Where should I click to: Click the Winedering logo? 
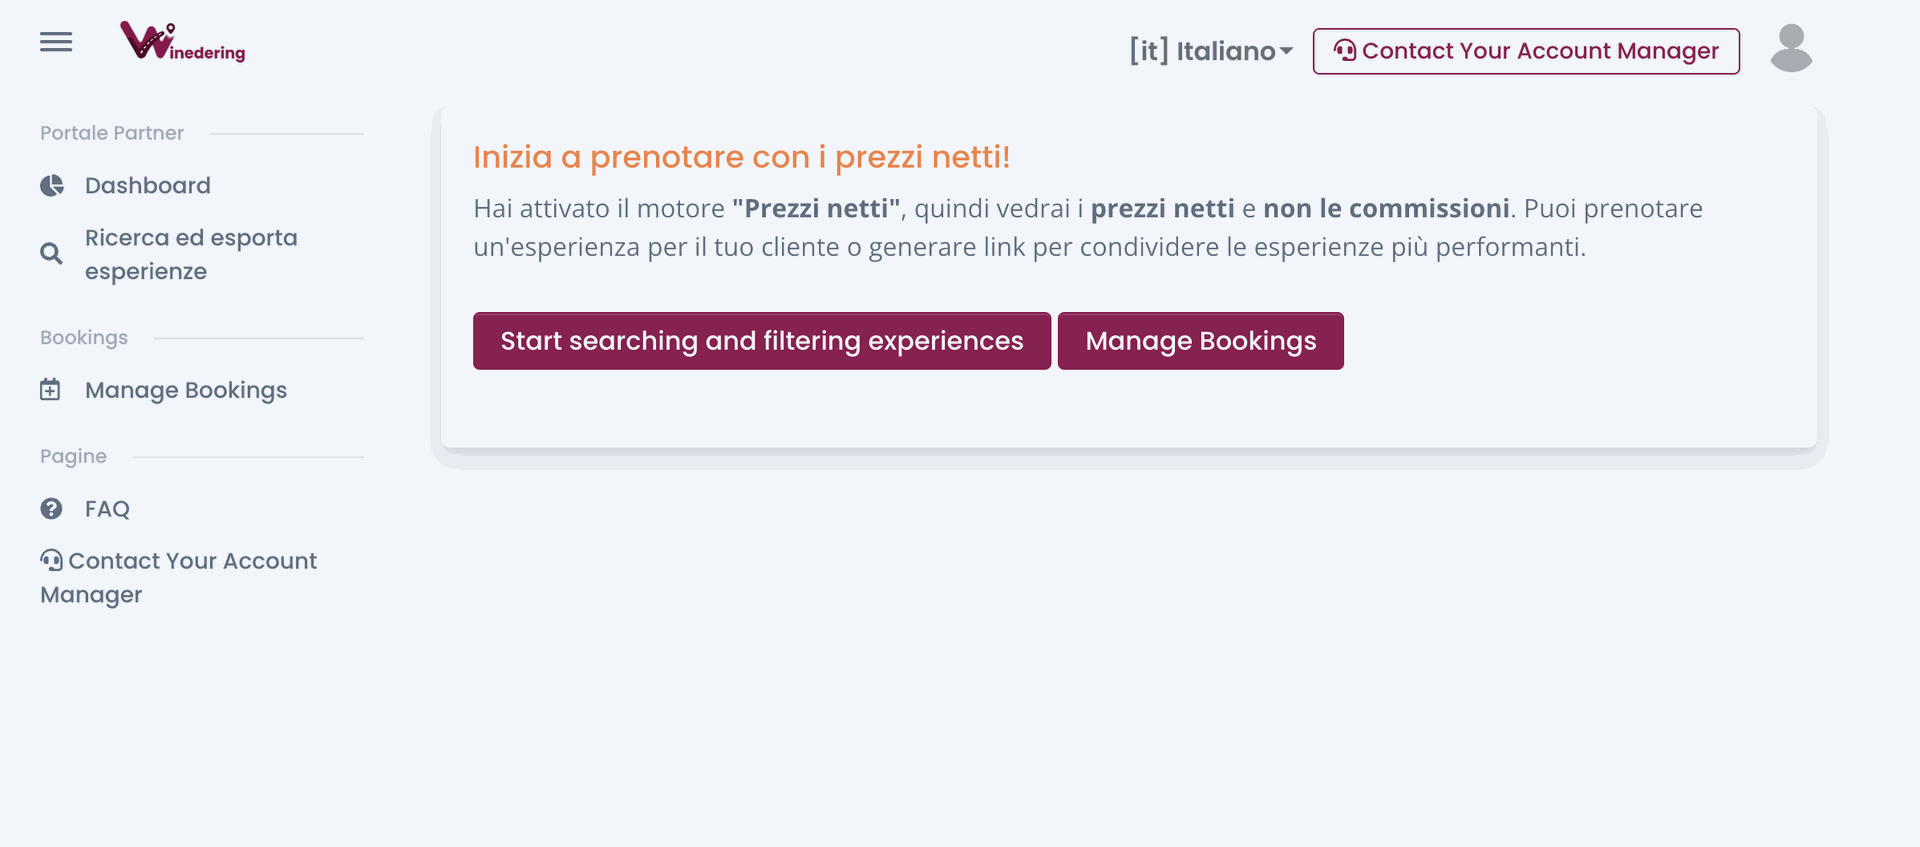(183, 42)
